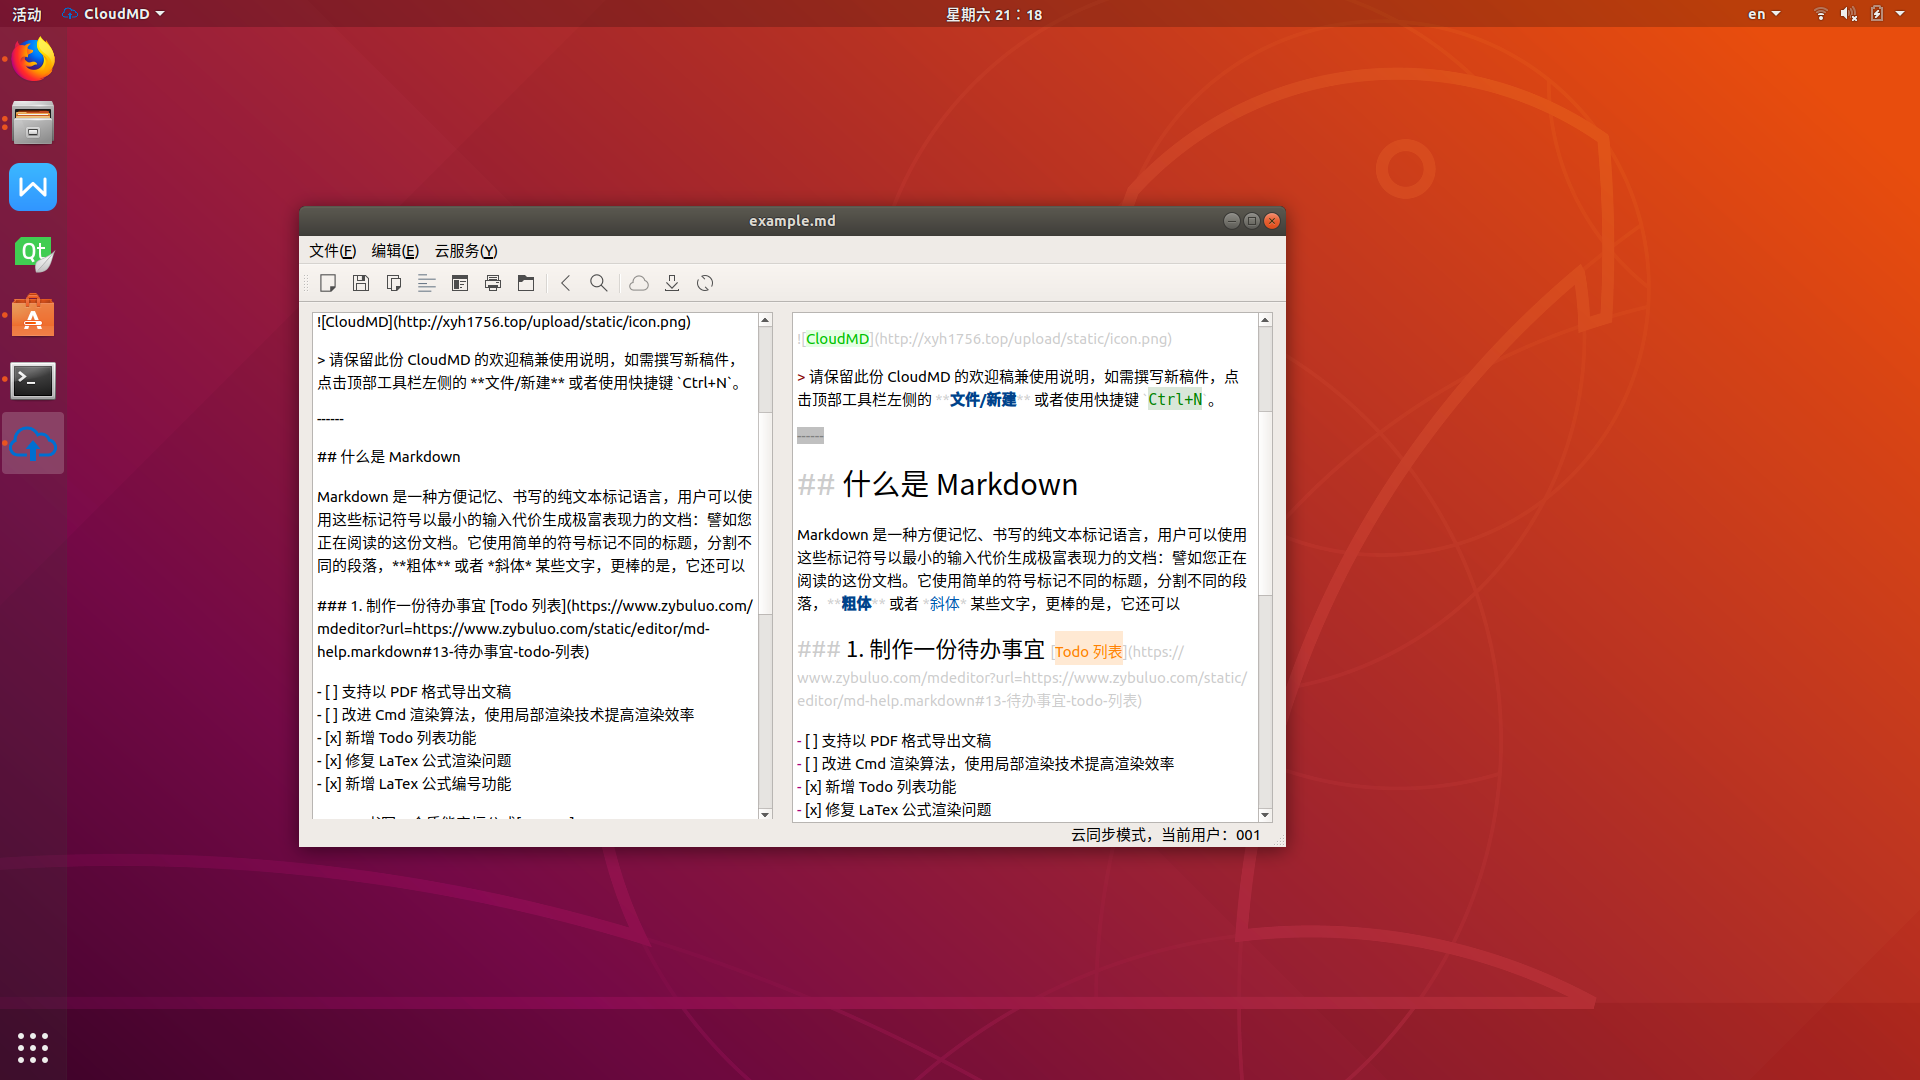Open the clock 星期六 21:18 calendar
This screenshot has width=1920, height=1080.
click(994, 14)
